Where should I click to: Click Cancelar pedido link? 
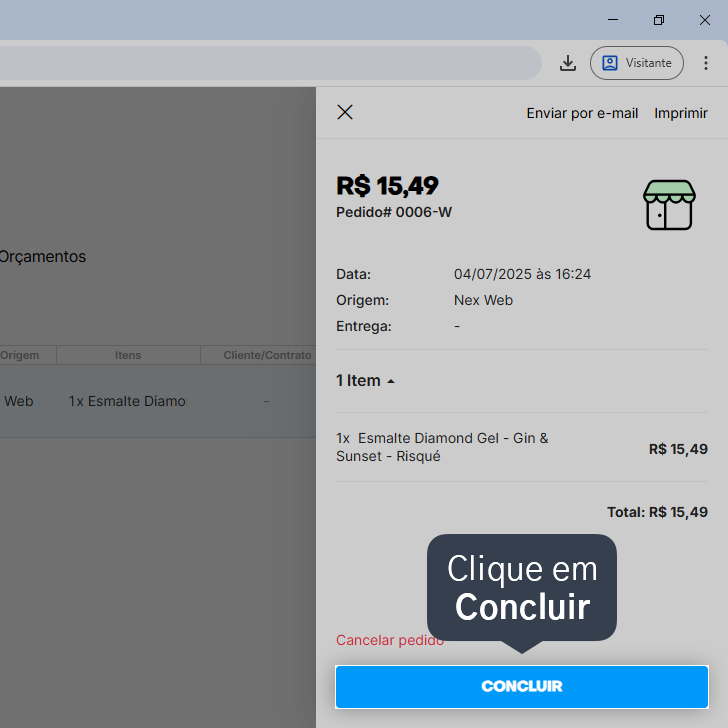[390, 640]
